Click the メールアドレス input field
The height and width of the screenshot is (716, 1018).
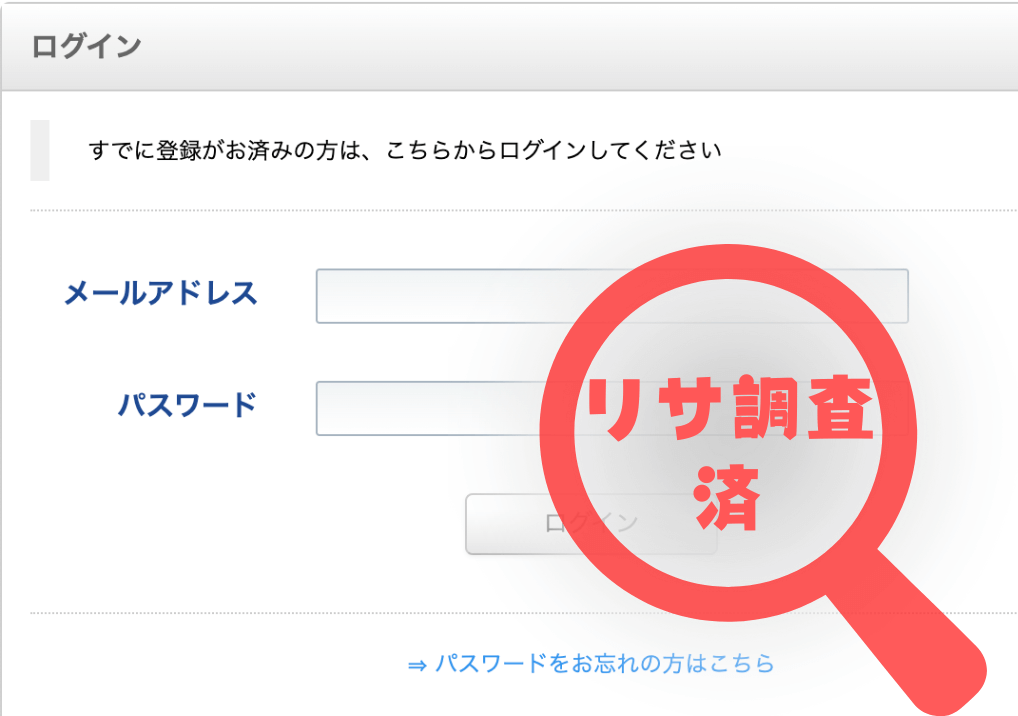click(612, 296)
